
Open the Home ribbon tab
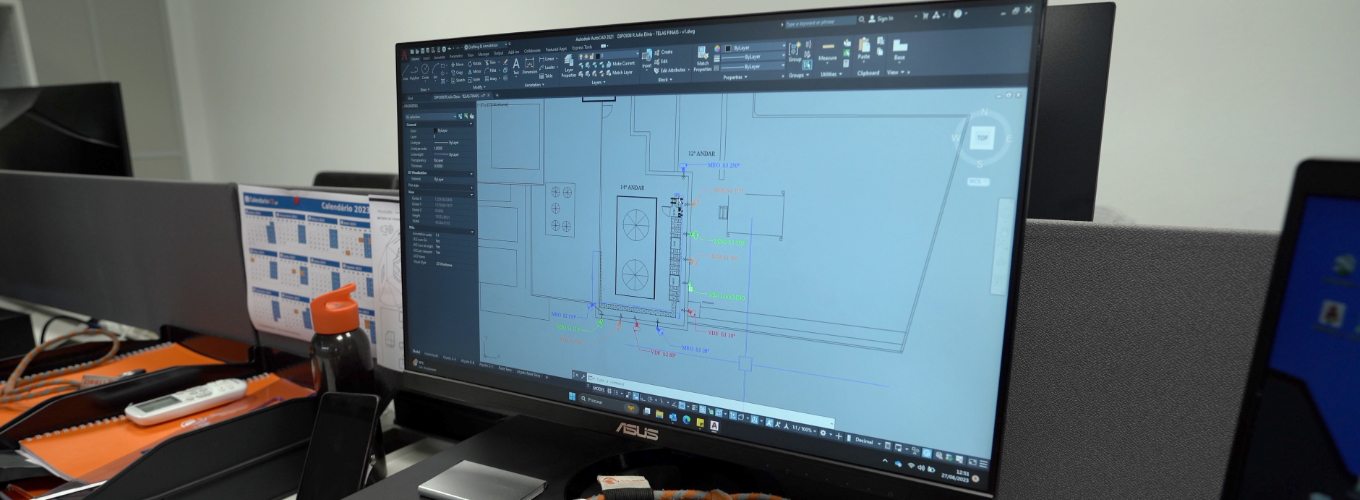pyautogui.click(x=415, y=59)
